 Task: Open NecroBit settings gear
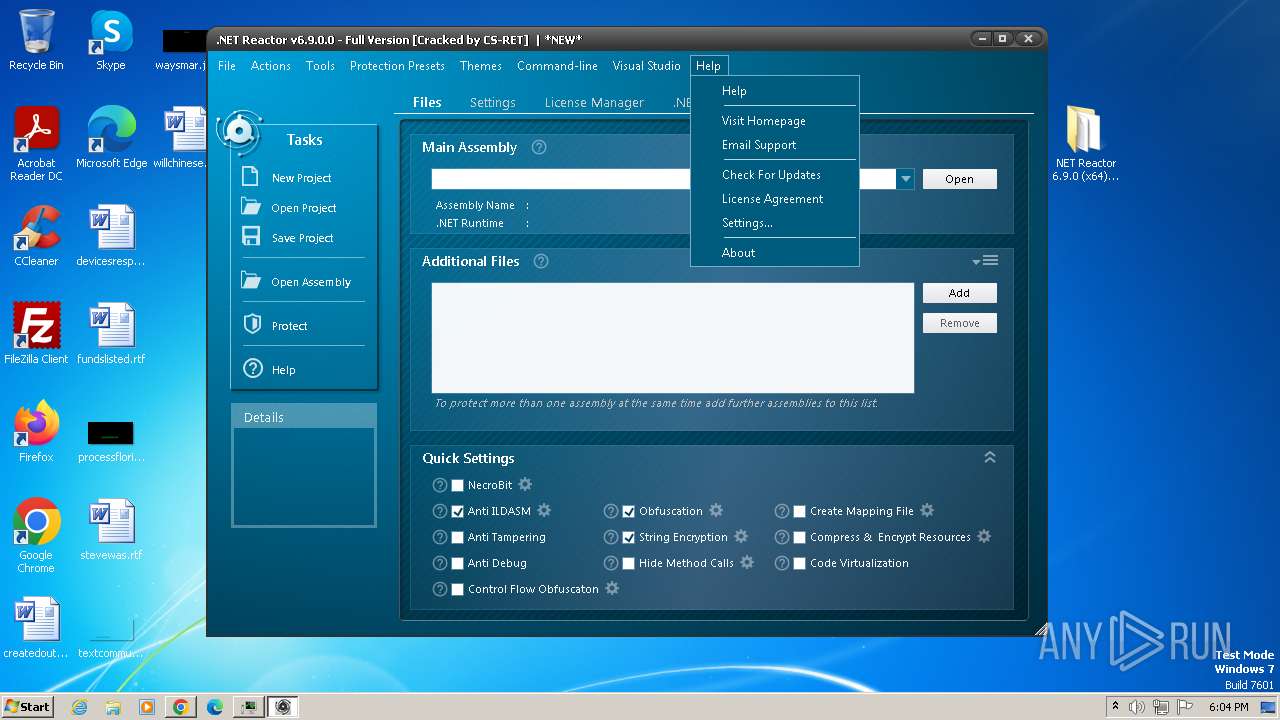(x=525, y=484)
